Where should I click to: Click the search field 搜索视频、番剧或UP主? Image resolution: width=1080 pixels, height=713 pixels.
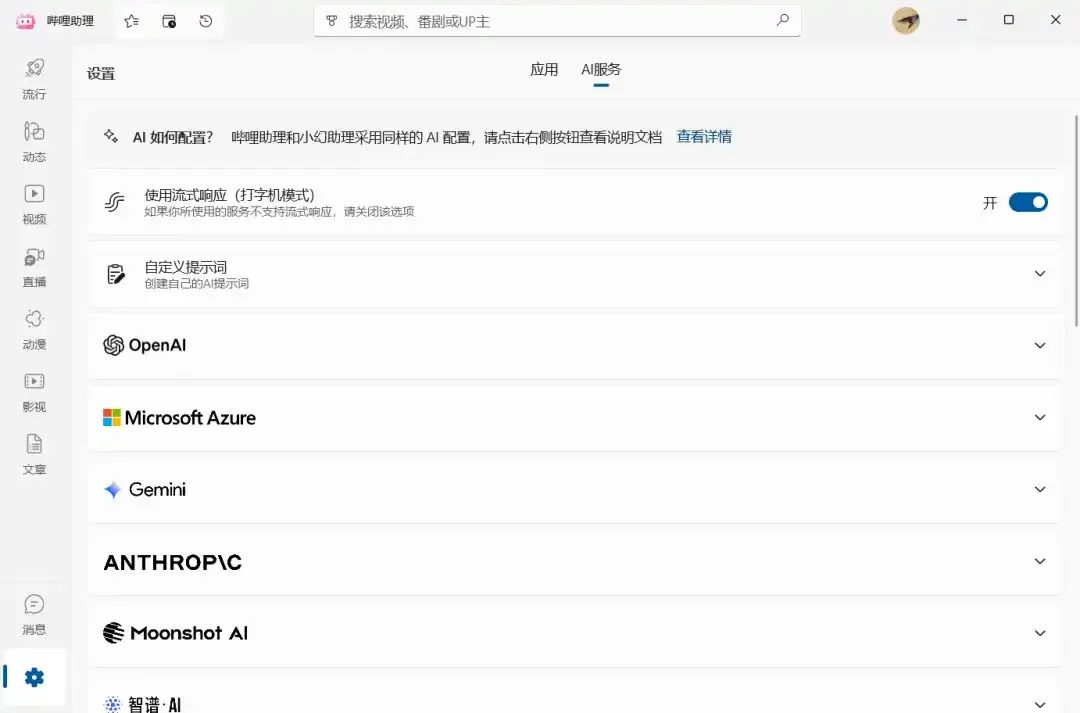point(557,21)
